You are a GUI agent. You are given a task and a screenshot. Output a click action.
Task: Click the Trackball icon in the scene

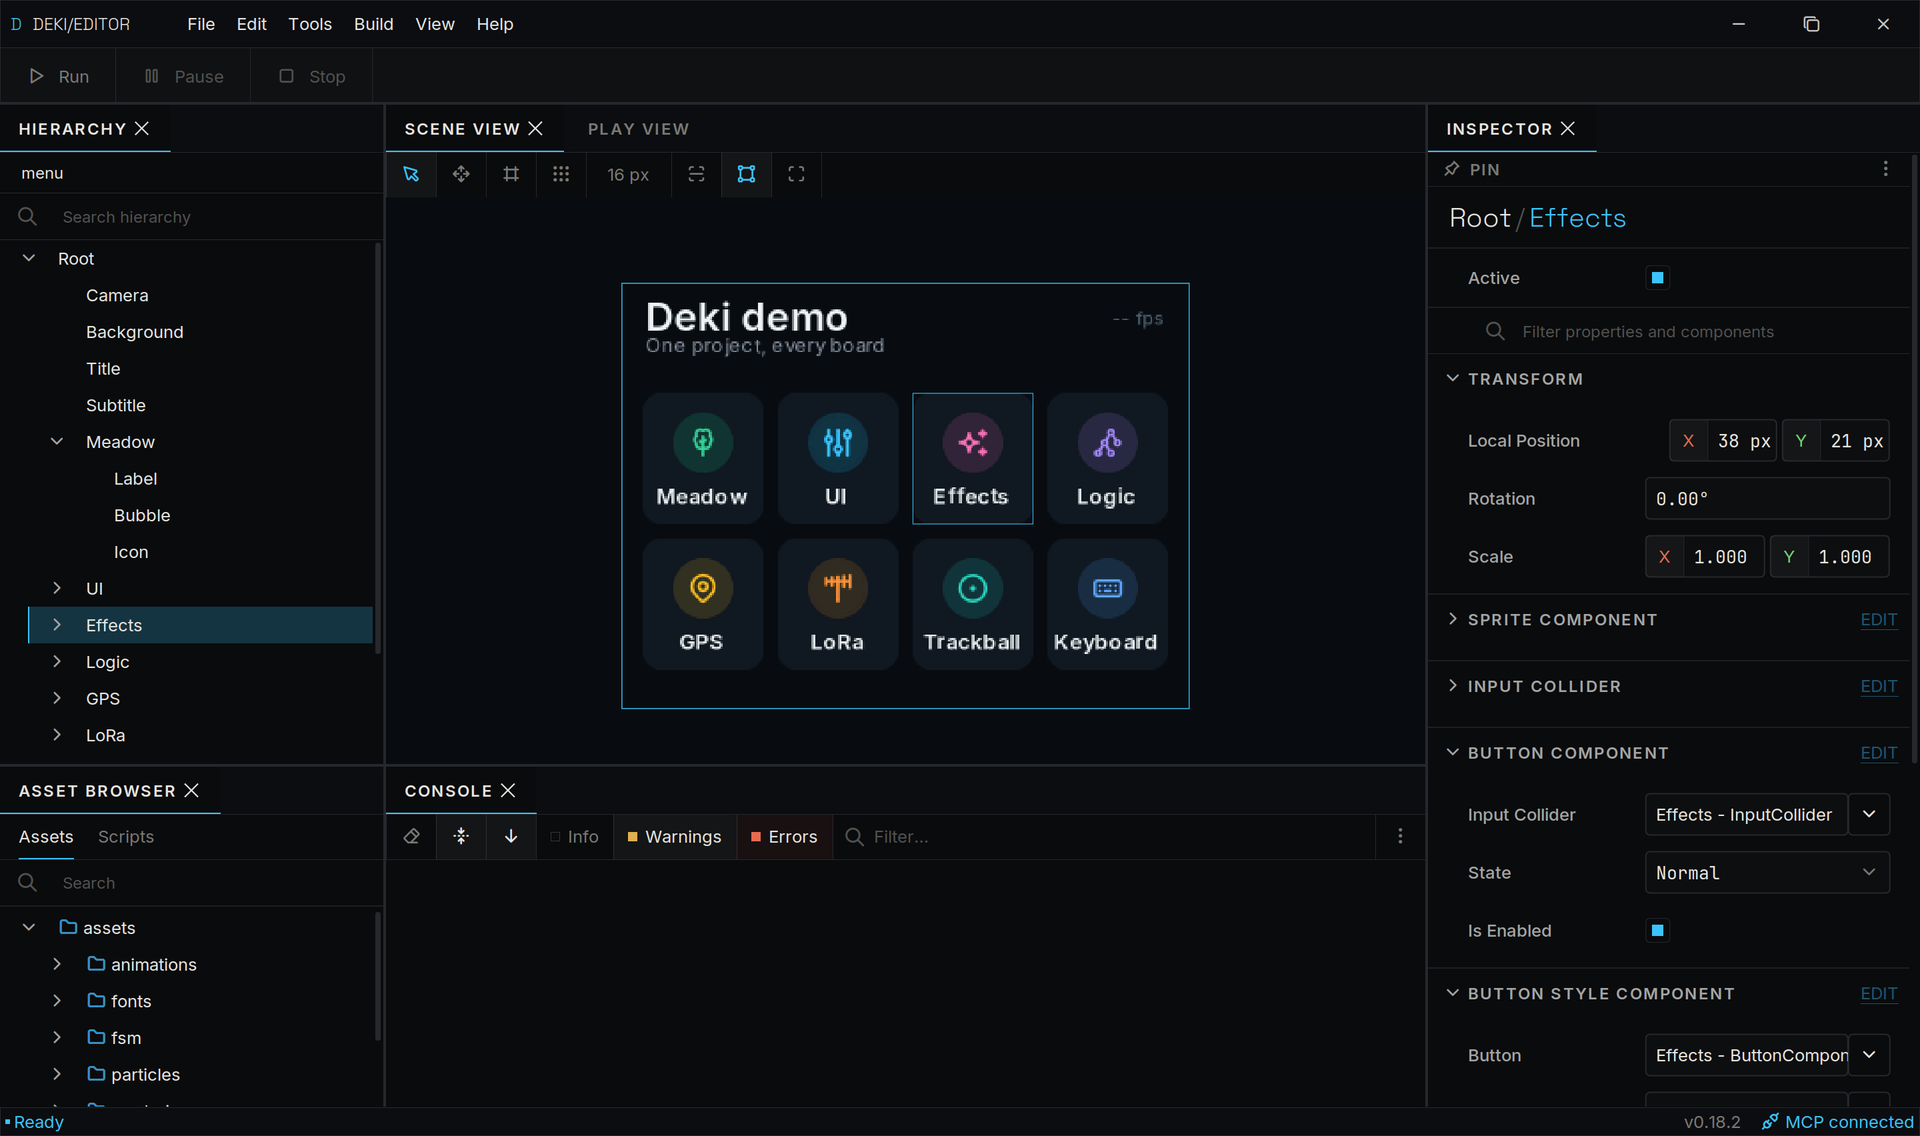coord(972,589)
